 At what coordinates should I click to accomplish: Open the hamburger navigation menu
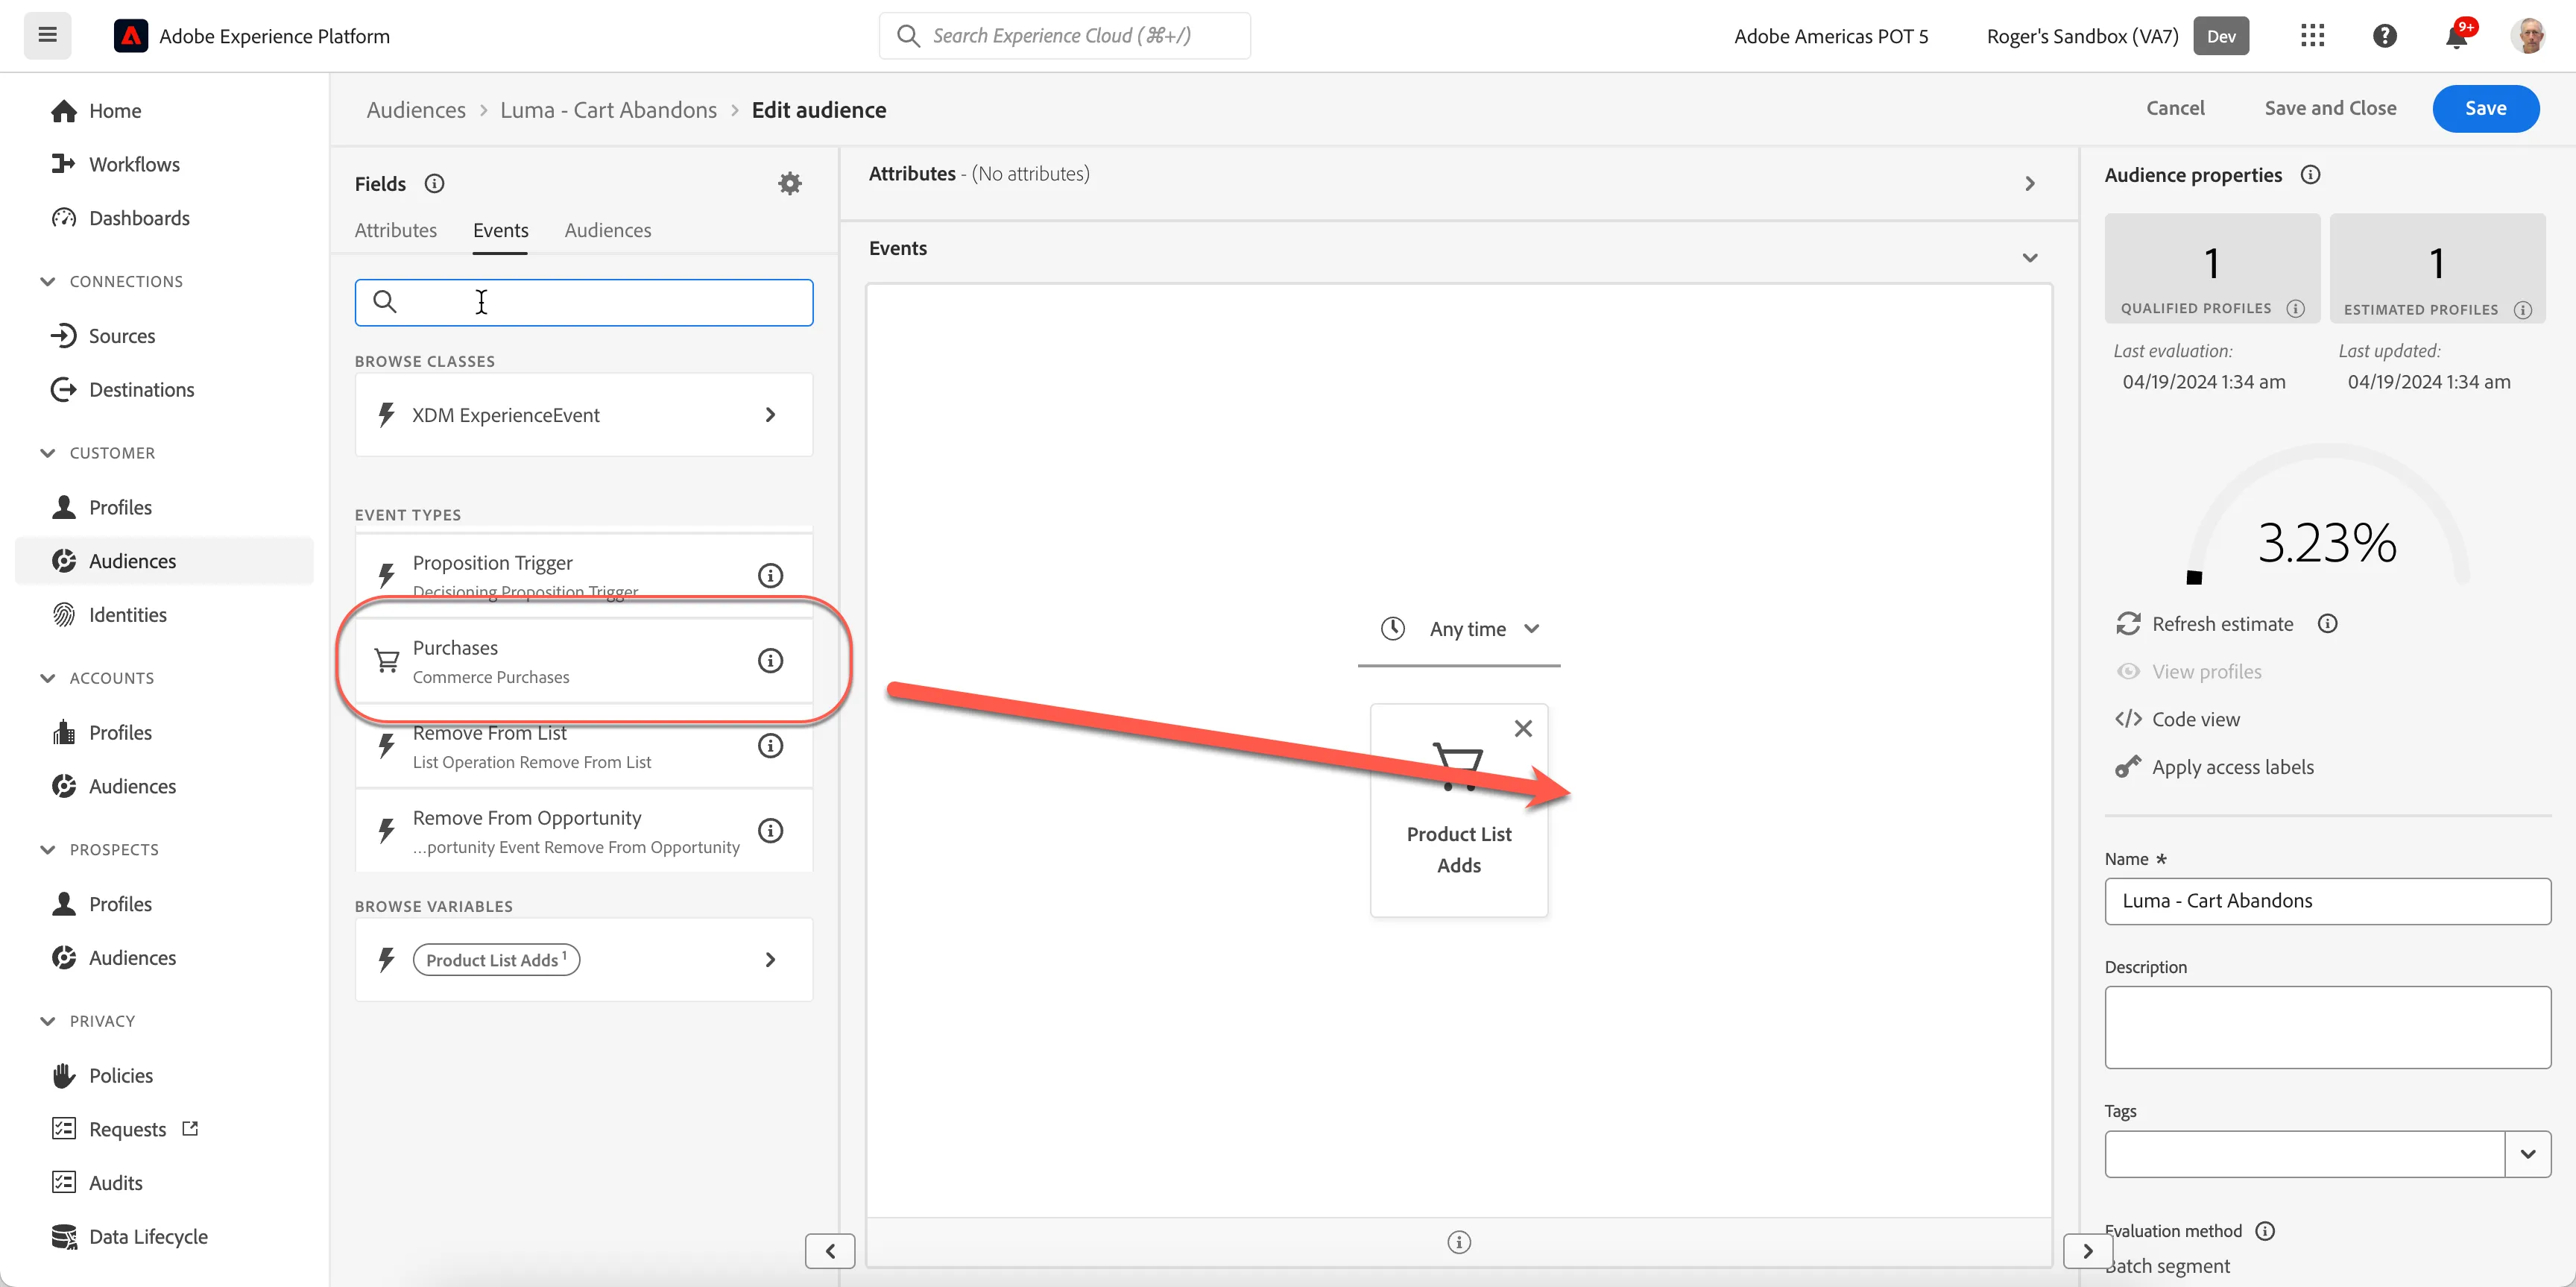coord(47,36)
